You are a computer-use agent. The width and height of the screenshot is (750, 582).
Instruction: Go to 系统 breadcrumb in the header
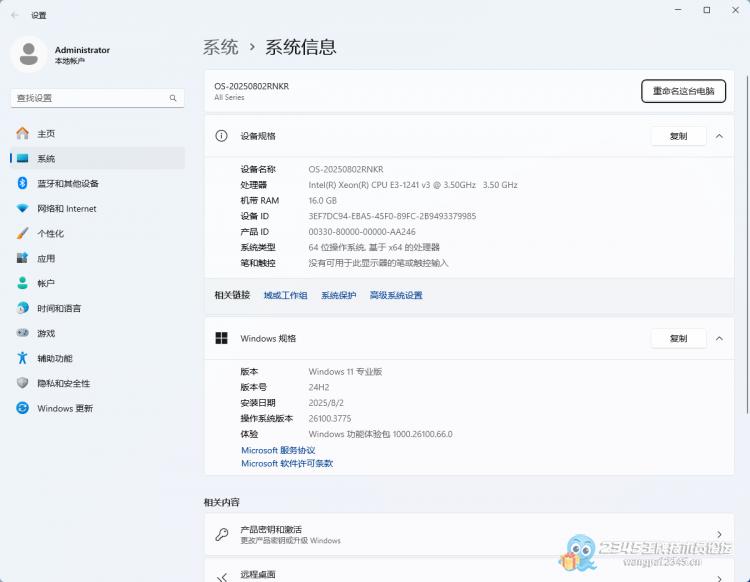(x=221, y=47)
